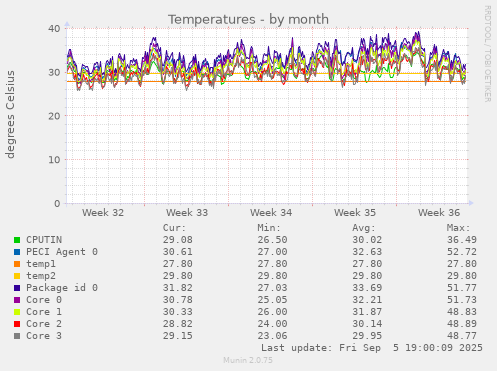Click the Week 33 axis label
Viewport: 497px width, 371px height.
pos(187,213)
